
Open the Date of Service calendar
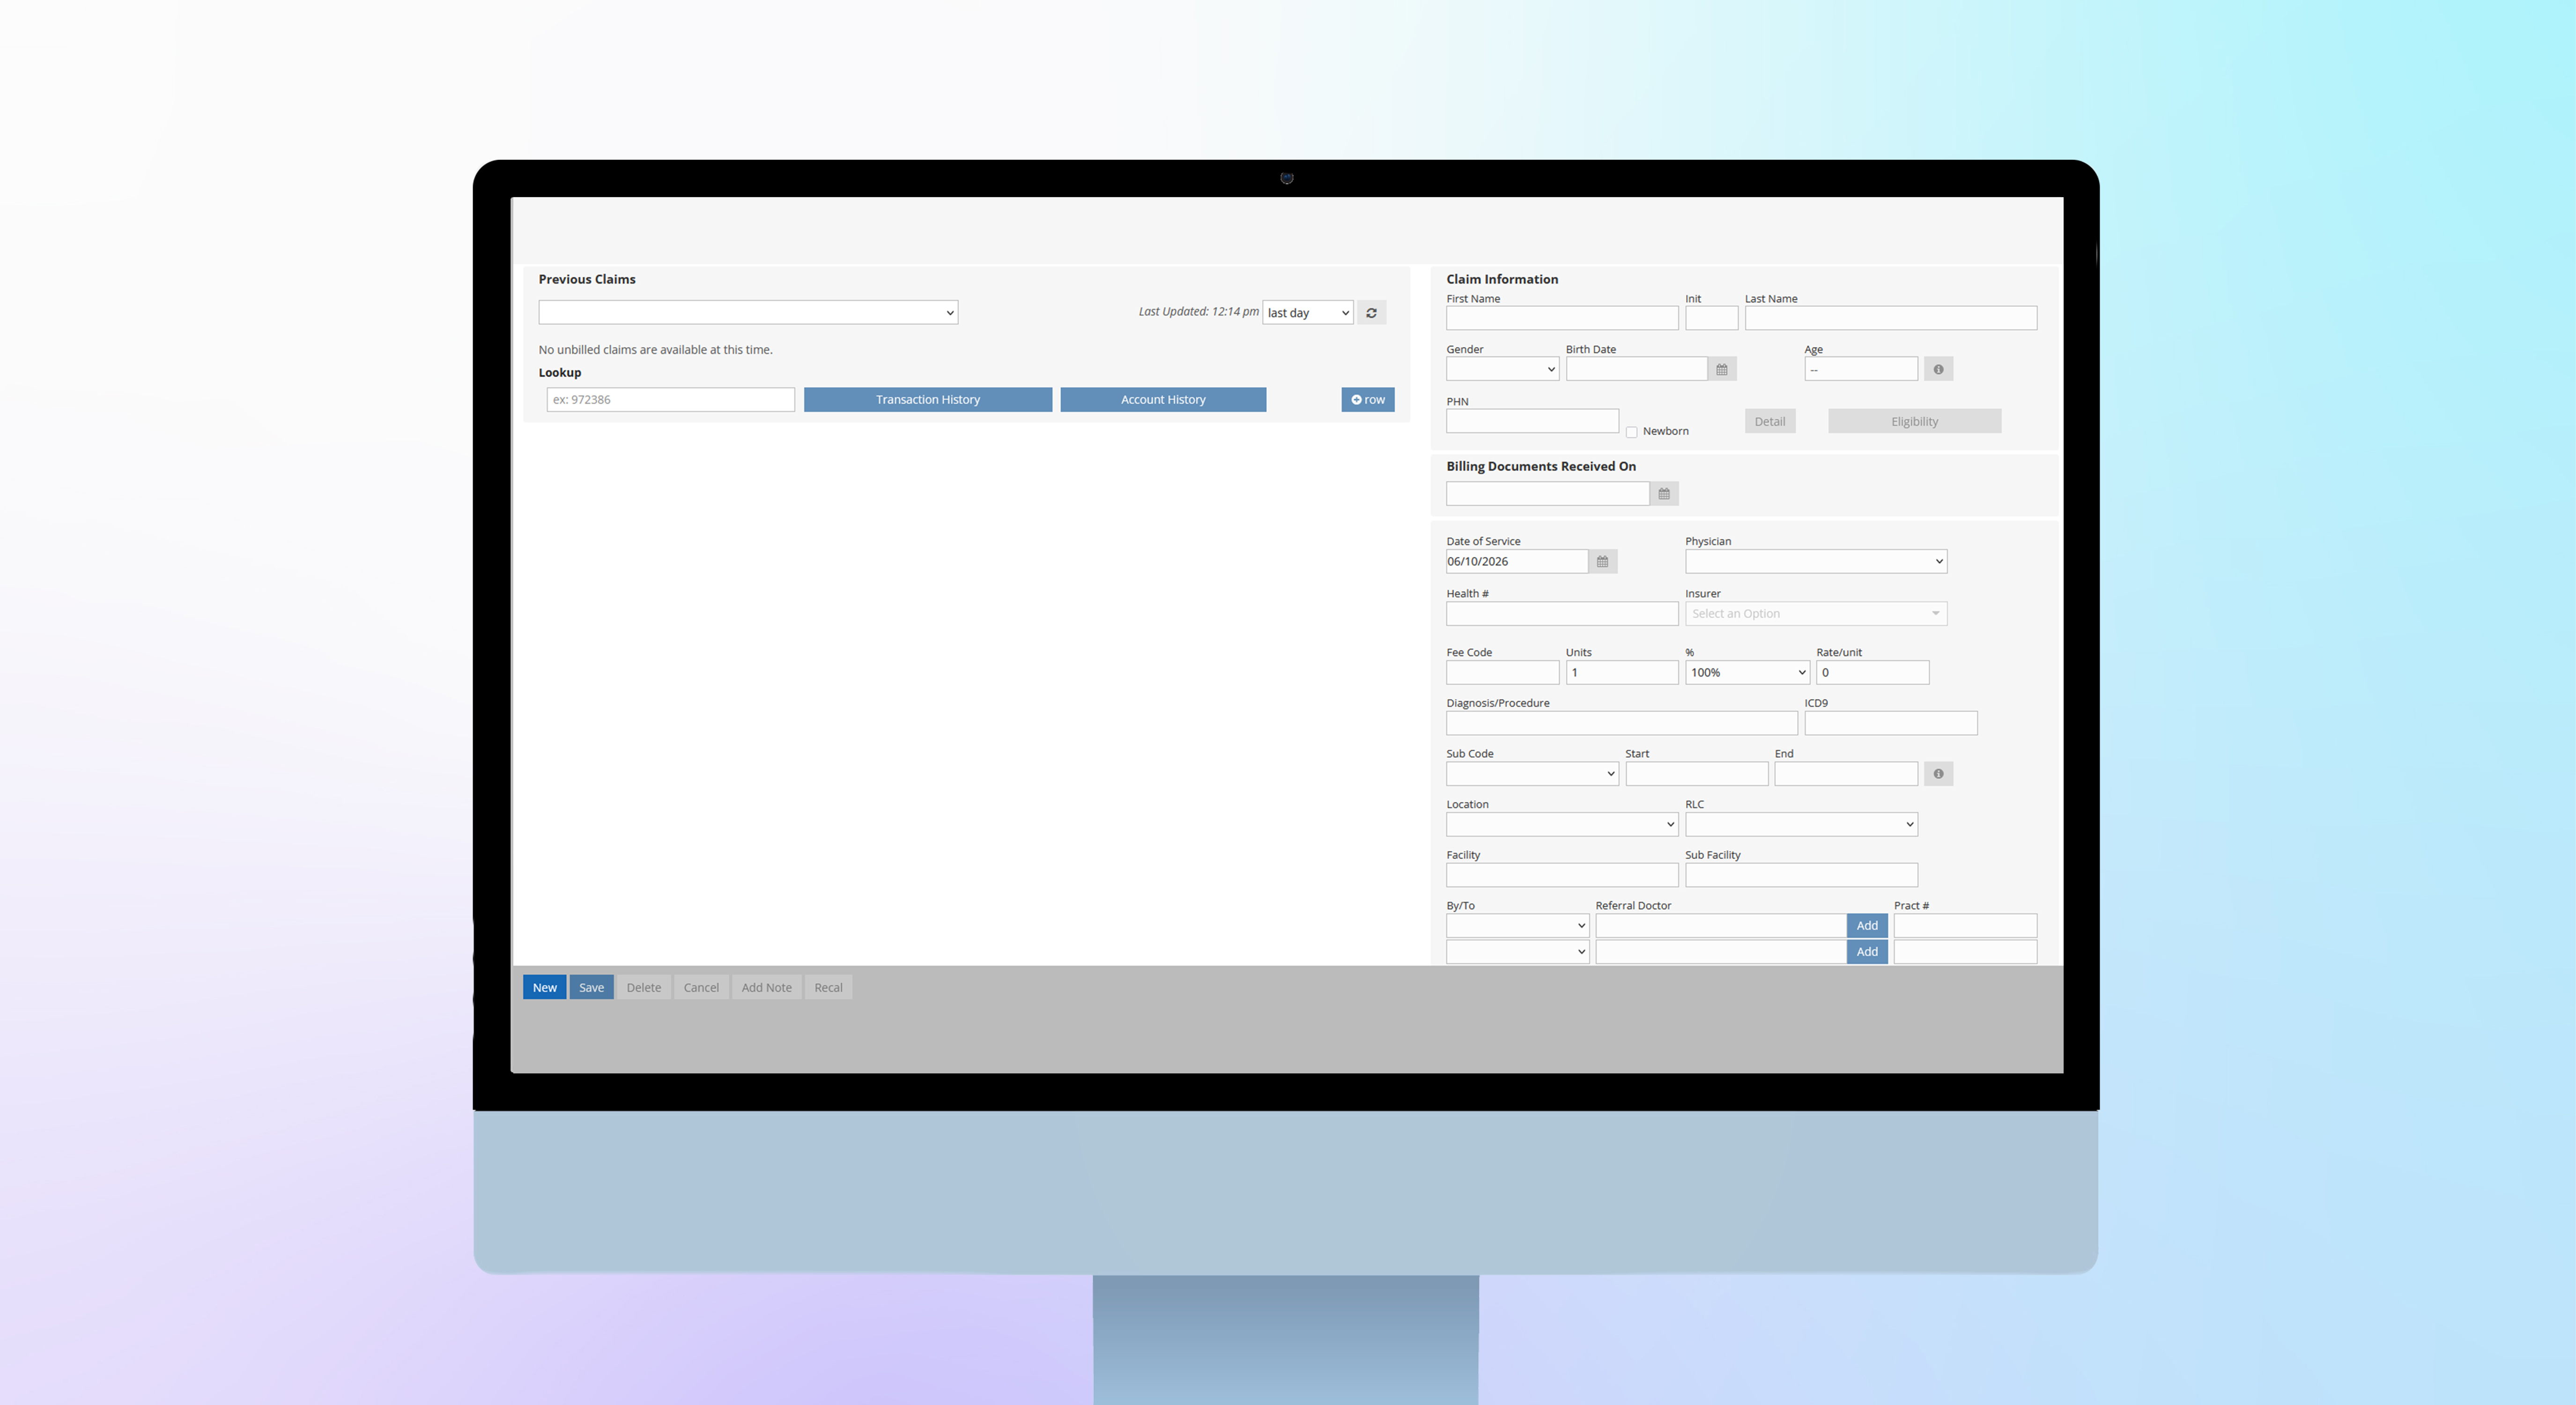[x=1602, y=562]
